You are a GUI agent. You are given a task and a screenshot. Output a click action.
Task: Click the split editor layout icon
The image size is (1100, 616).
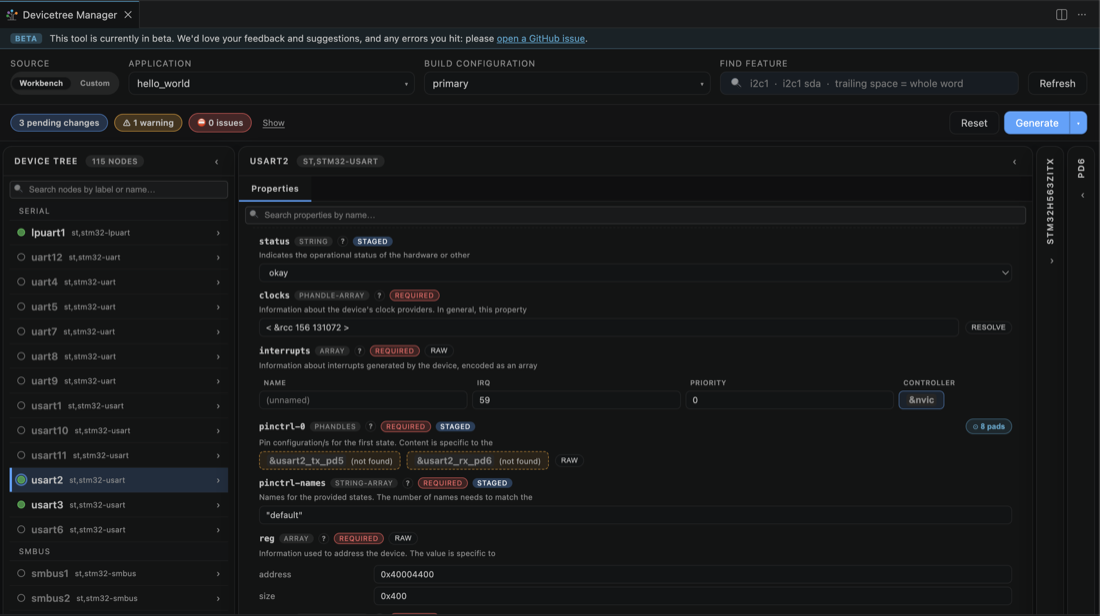pos(1061,15)
